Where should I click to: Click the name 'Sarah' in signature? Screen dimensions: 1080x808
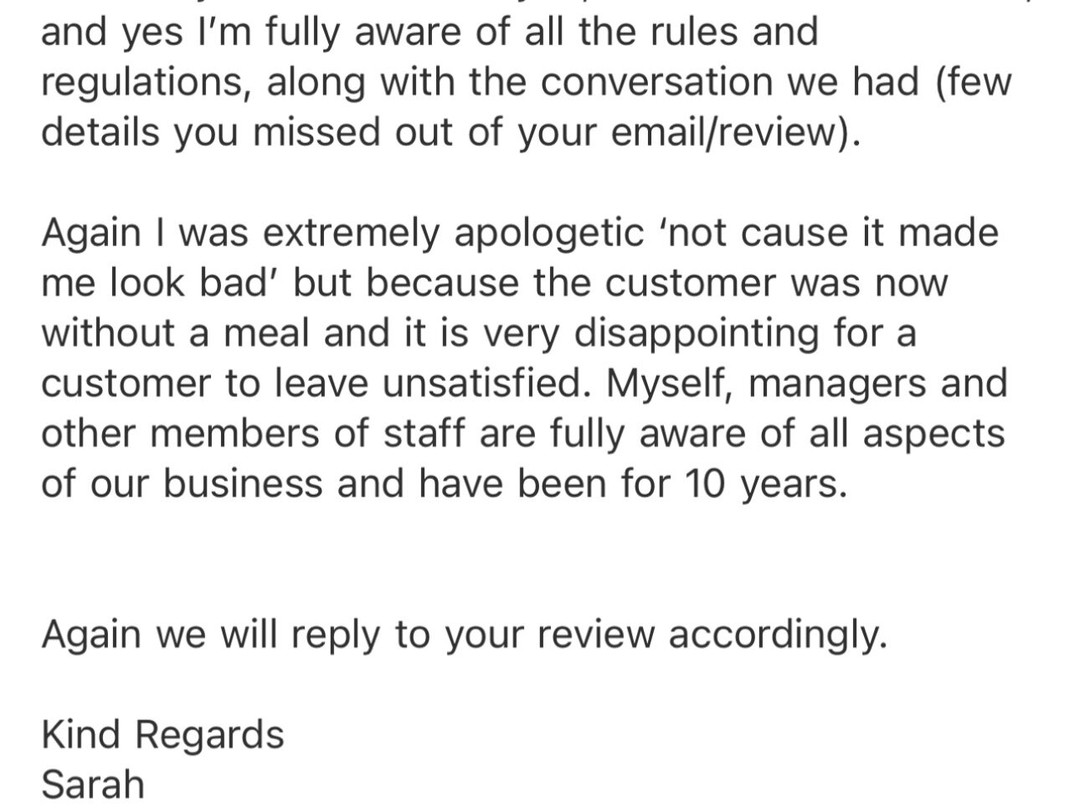(93, 784)
